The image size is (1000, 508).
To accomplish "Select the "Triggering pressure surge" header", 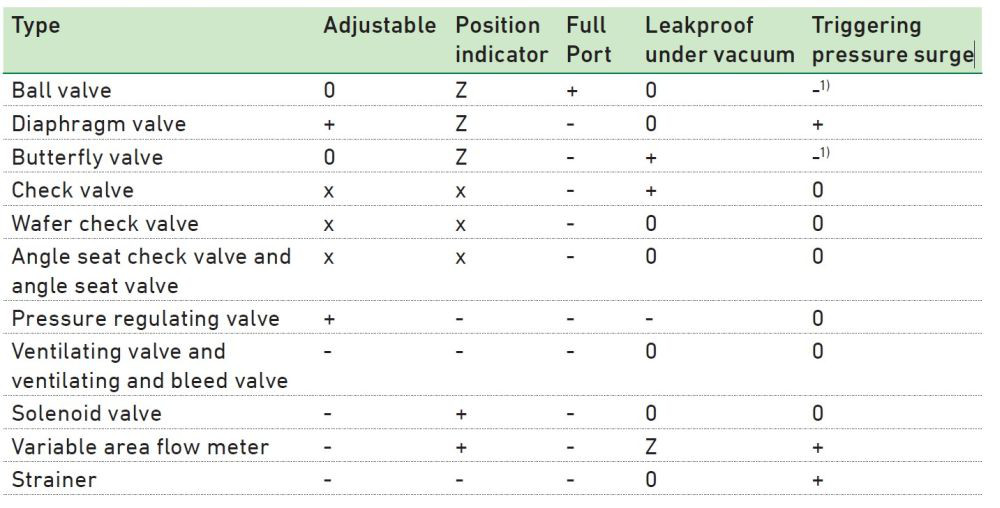I will click(x=892, y=40).
